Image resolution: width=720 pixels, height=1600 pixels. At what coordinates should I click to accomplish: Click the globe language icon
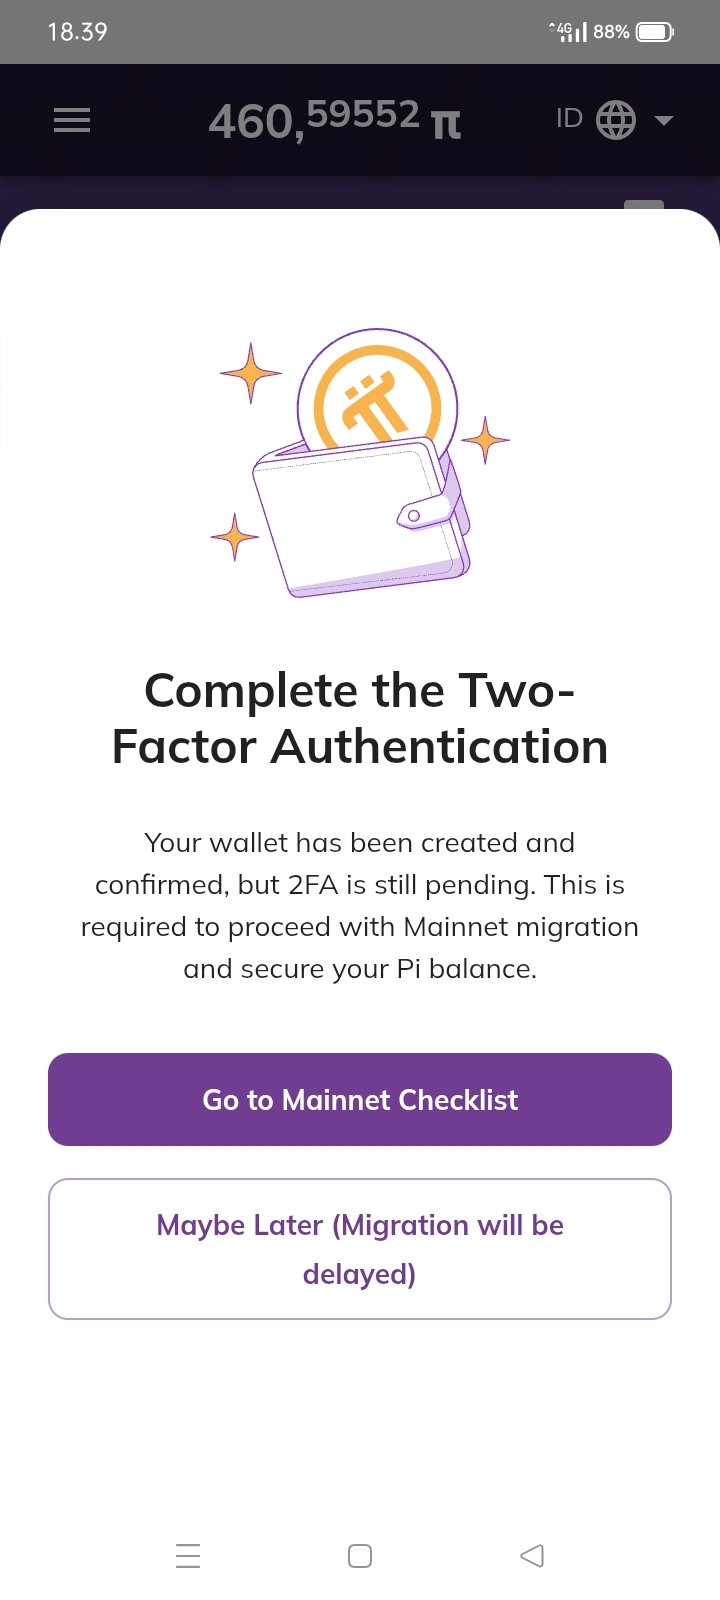(616, 120)
